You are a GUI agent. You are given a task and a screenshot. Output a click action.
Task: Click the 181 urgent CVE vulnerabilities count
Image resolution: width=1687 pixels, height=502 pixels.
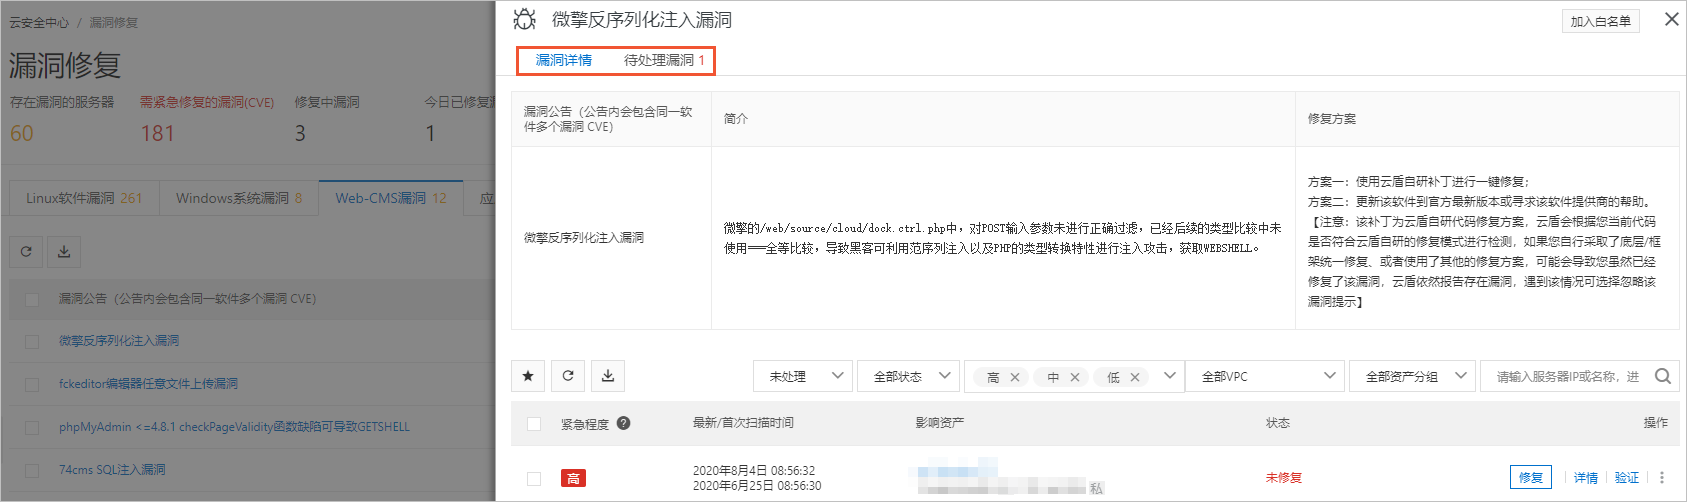coord(157,133)
